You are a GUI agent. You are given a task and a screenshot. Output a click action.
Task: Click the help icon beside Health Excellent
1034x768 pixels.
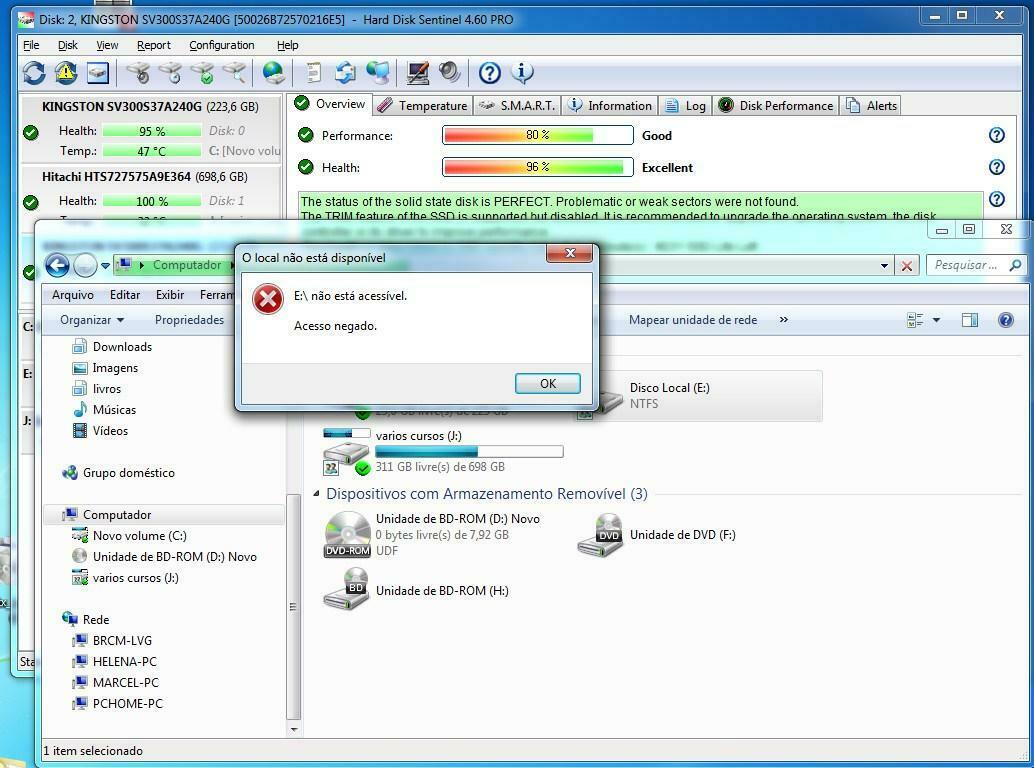click(x=996, y=167)
